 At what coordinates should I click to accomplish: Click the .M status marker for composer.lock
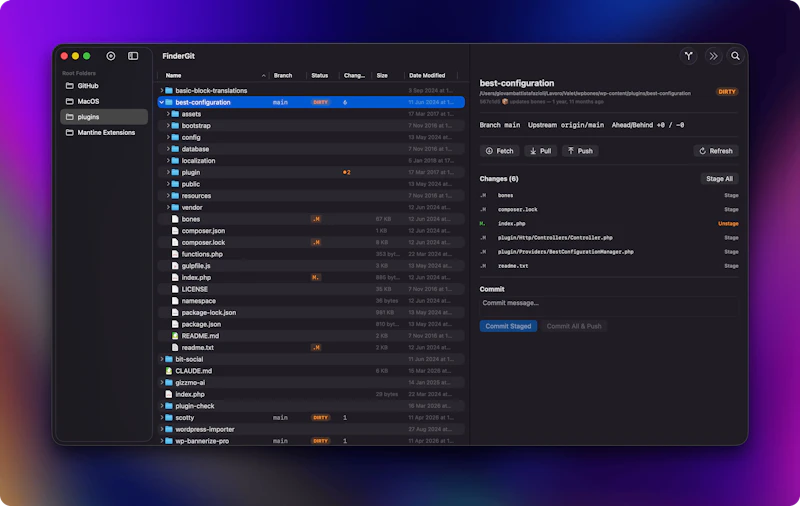[316, 242]
